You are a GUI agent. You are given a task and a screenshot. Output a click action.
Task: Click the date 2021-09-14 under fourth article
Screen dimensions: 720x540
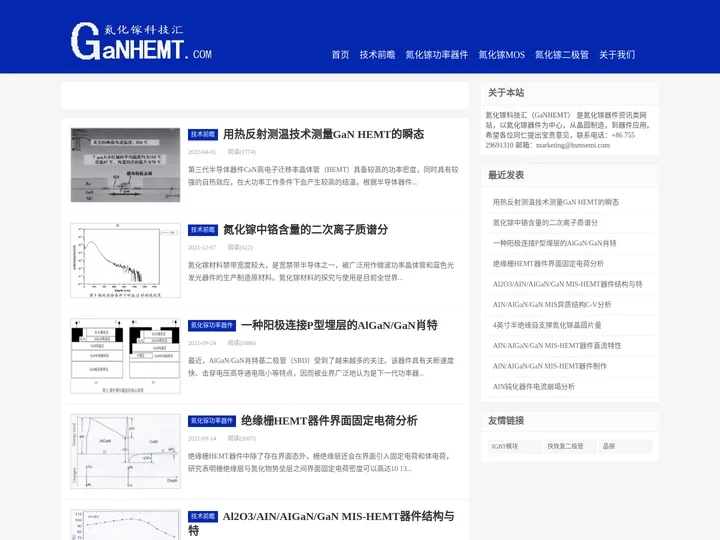202,439
